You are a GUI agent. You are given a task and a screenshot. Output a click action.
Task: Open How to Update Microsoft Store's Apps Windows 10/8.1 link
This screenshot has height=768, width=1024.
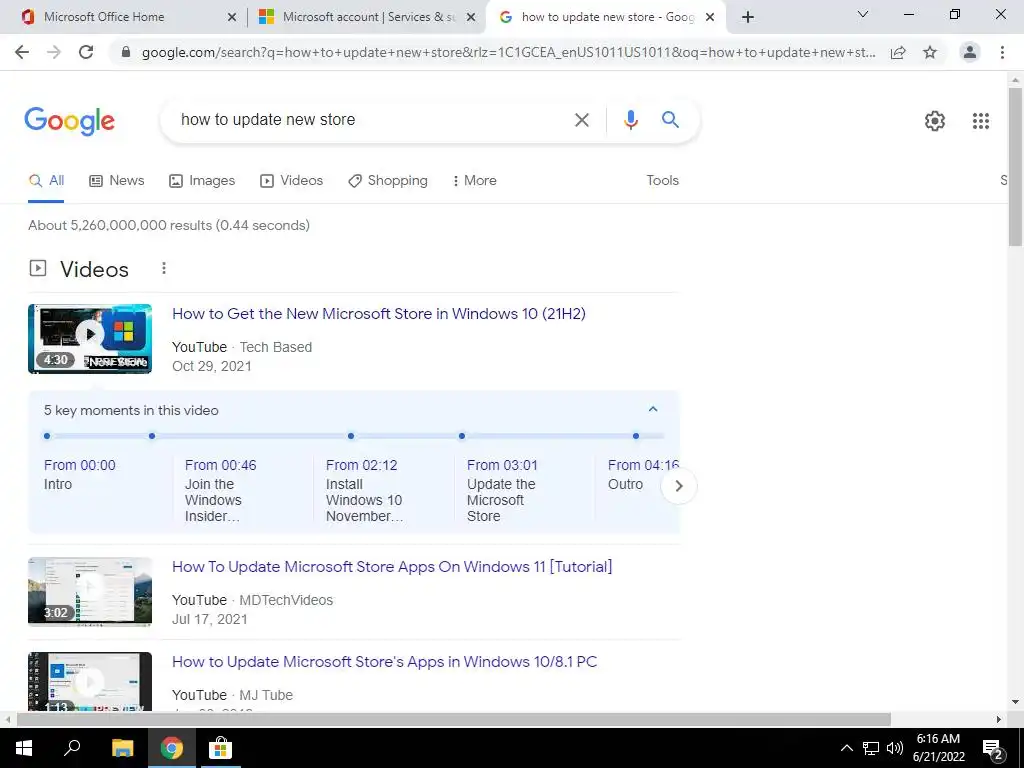point(385,662)
